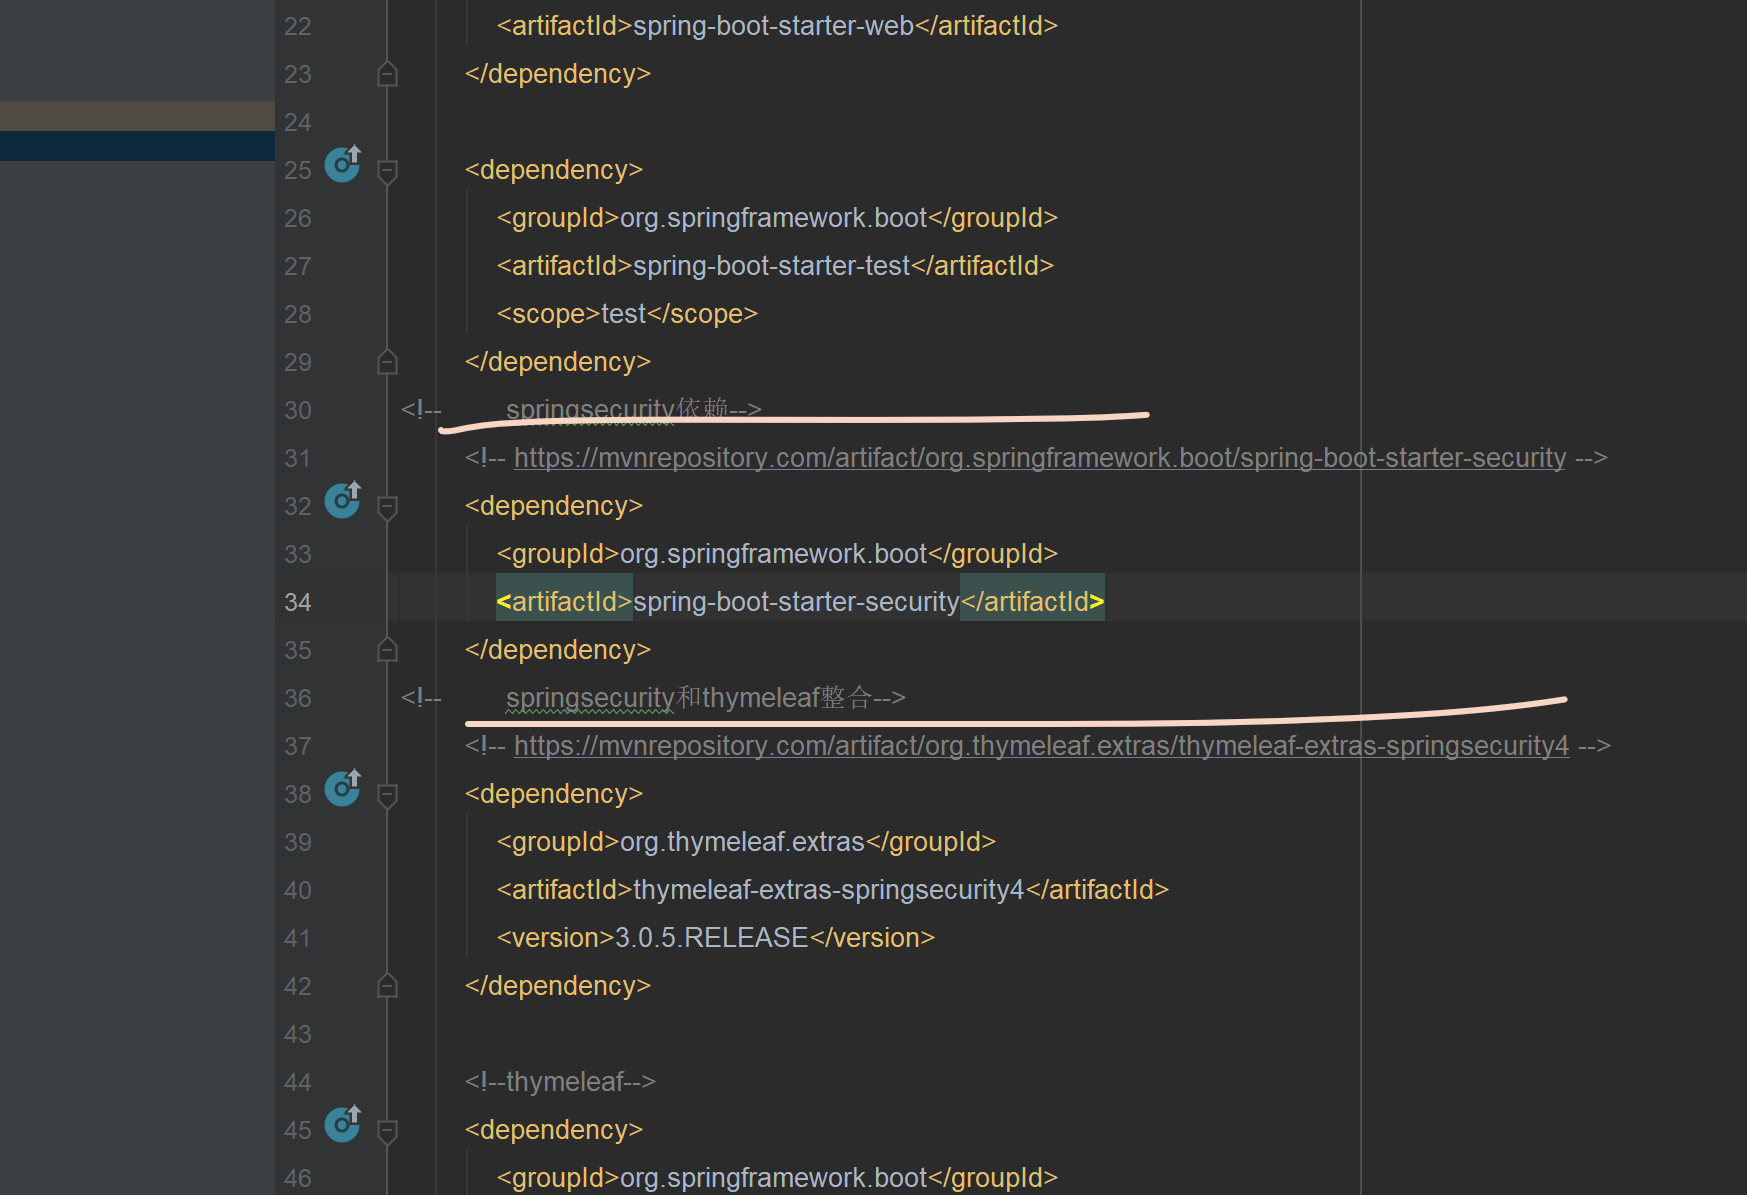This screenshot has width=1747, height=1195.
Task: Click the dependency gutter icon on line 25
Action: pyautogui.click(x=343, y=163)
